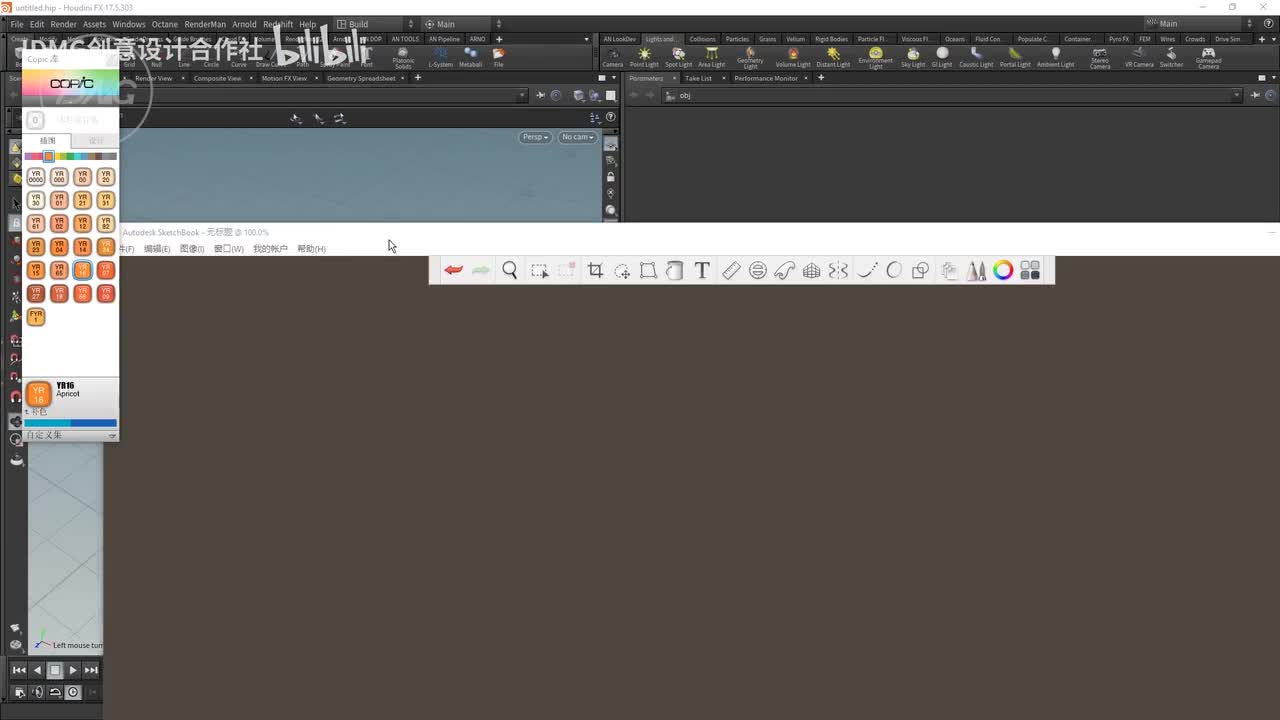The height and width of the screenshot is (720, 1280).
Task: Pick the YR31 Copic color swatch
Action: click(105, 200)
